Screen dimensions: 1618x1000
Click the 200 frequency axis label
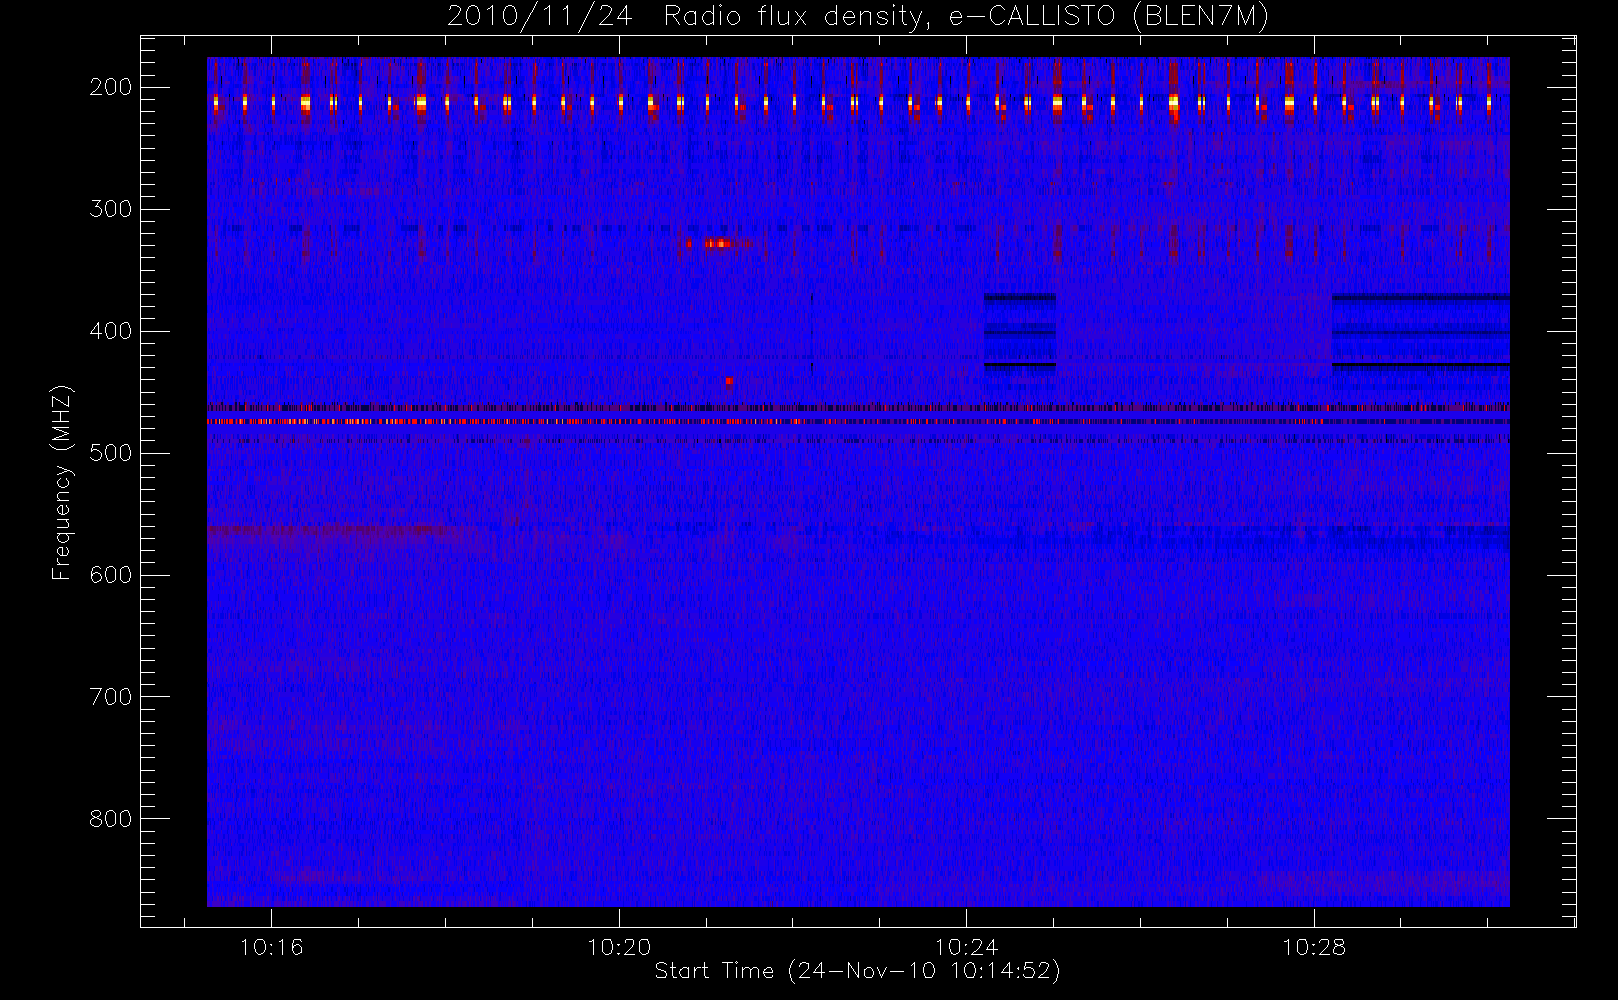(110, 87)
